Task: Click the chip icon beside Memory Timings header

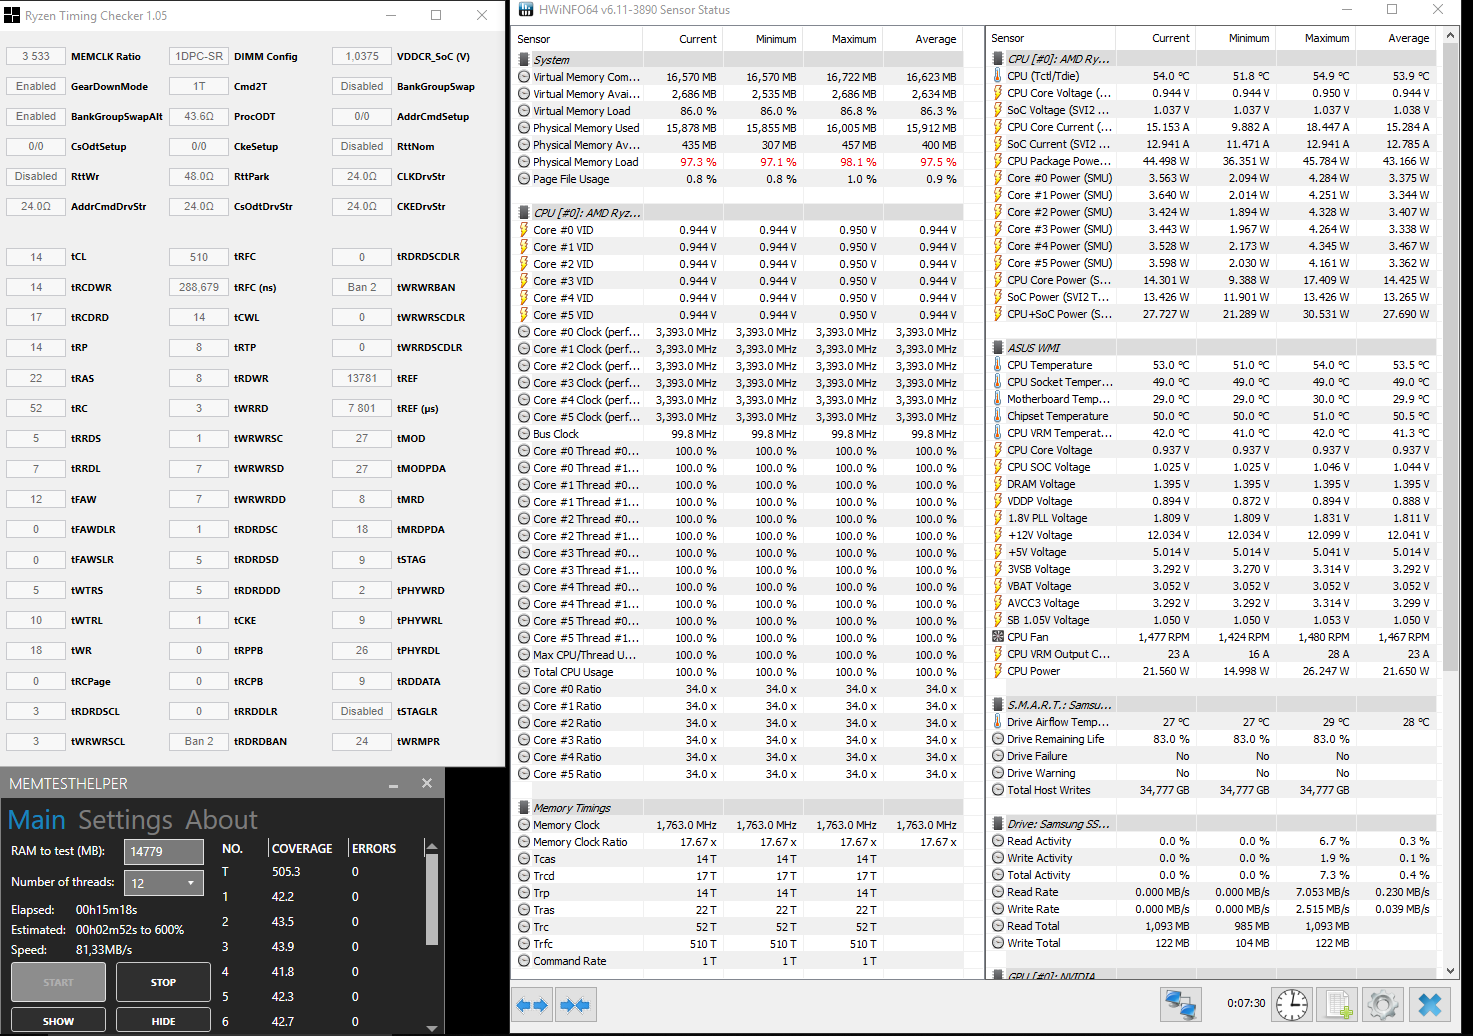Action: 524,808
